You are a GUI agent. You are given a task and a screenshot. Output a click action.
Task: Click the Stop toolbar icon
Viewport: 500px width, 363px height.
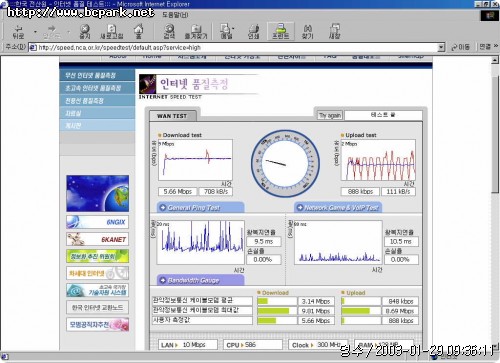(85, 31)
